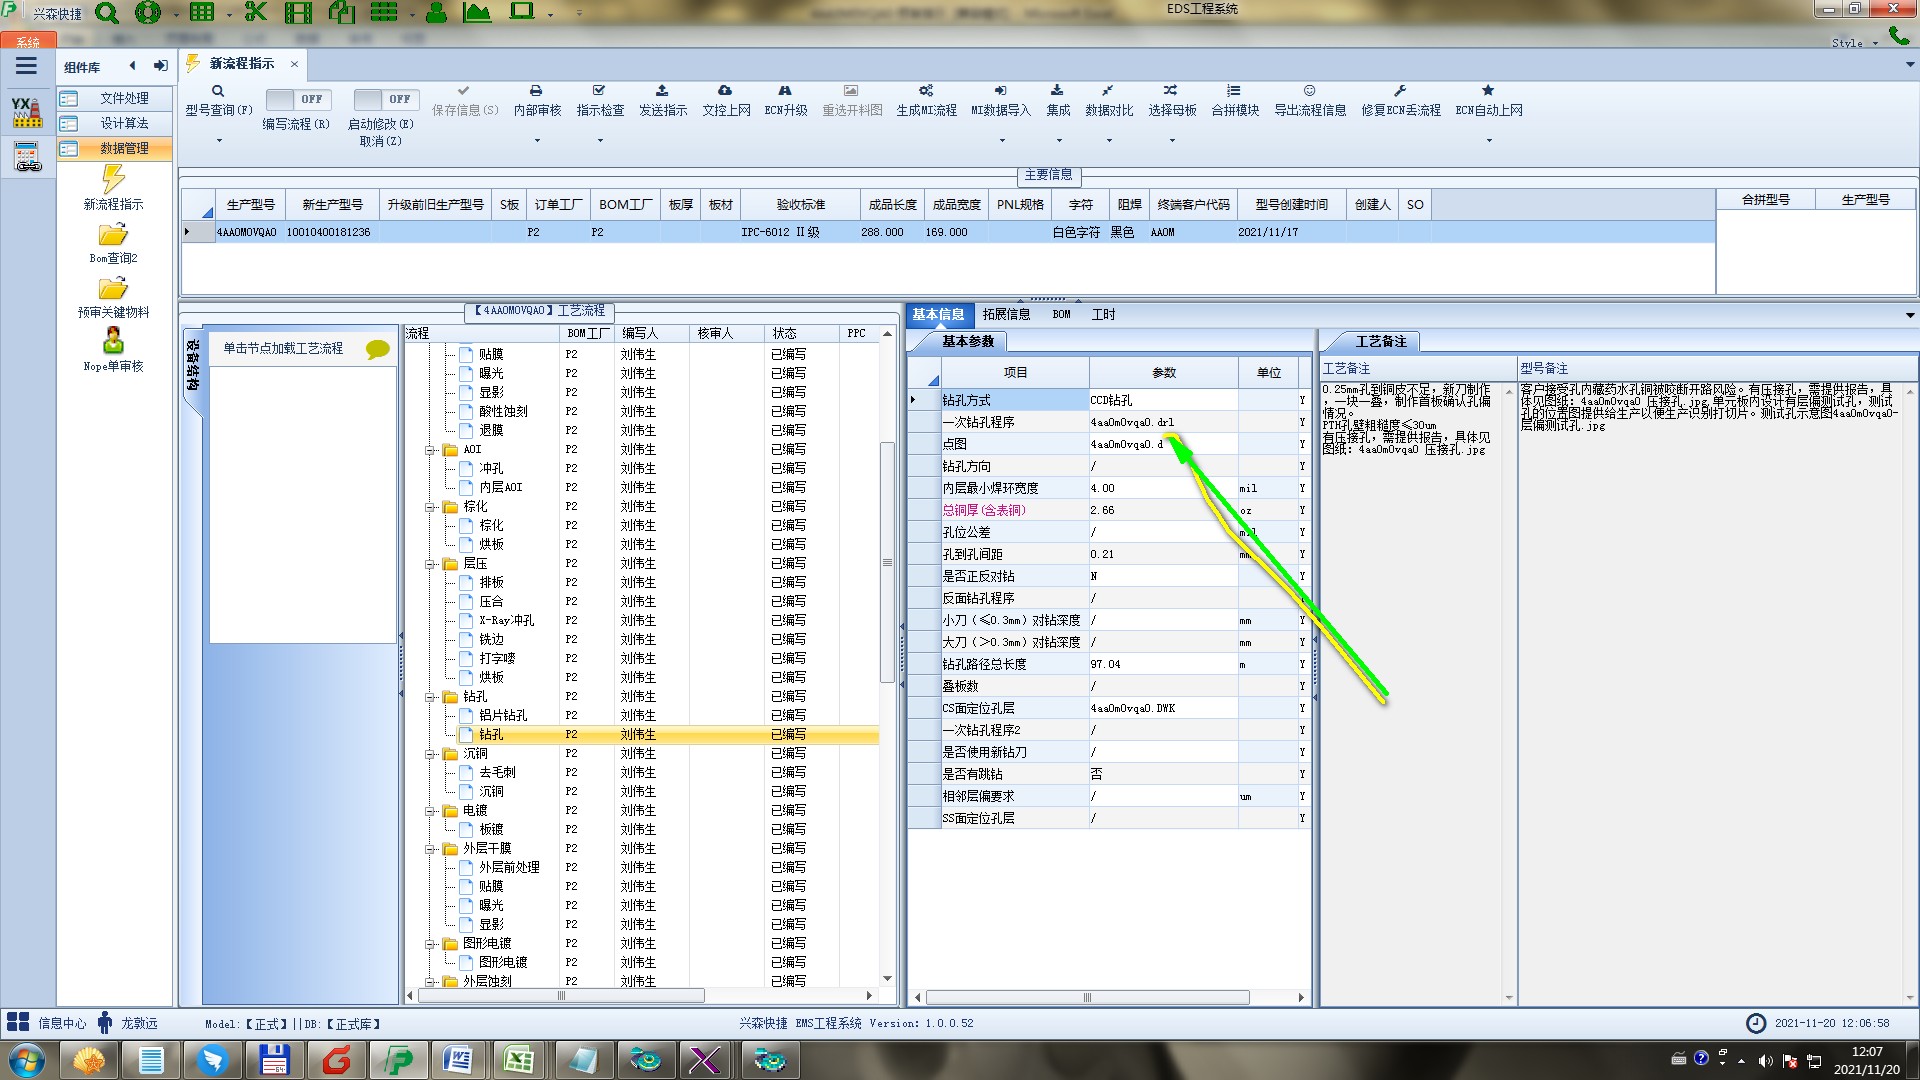Image resolution: width=1920 pixels, height=1080 pixels.
Task: Click the 内部审核 printer icon
Action: [x=536, y=91]
